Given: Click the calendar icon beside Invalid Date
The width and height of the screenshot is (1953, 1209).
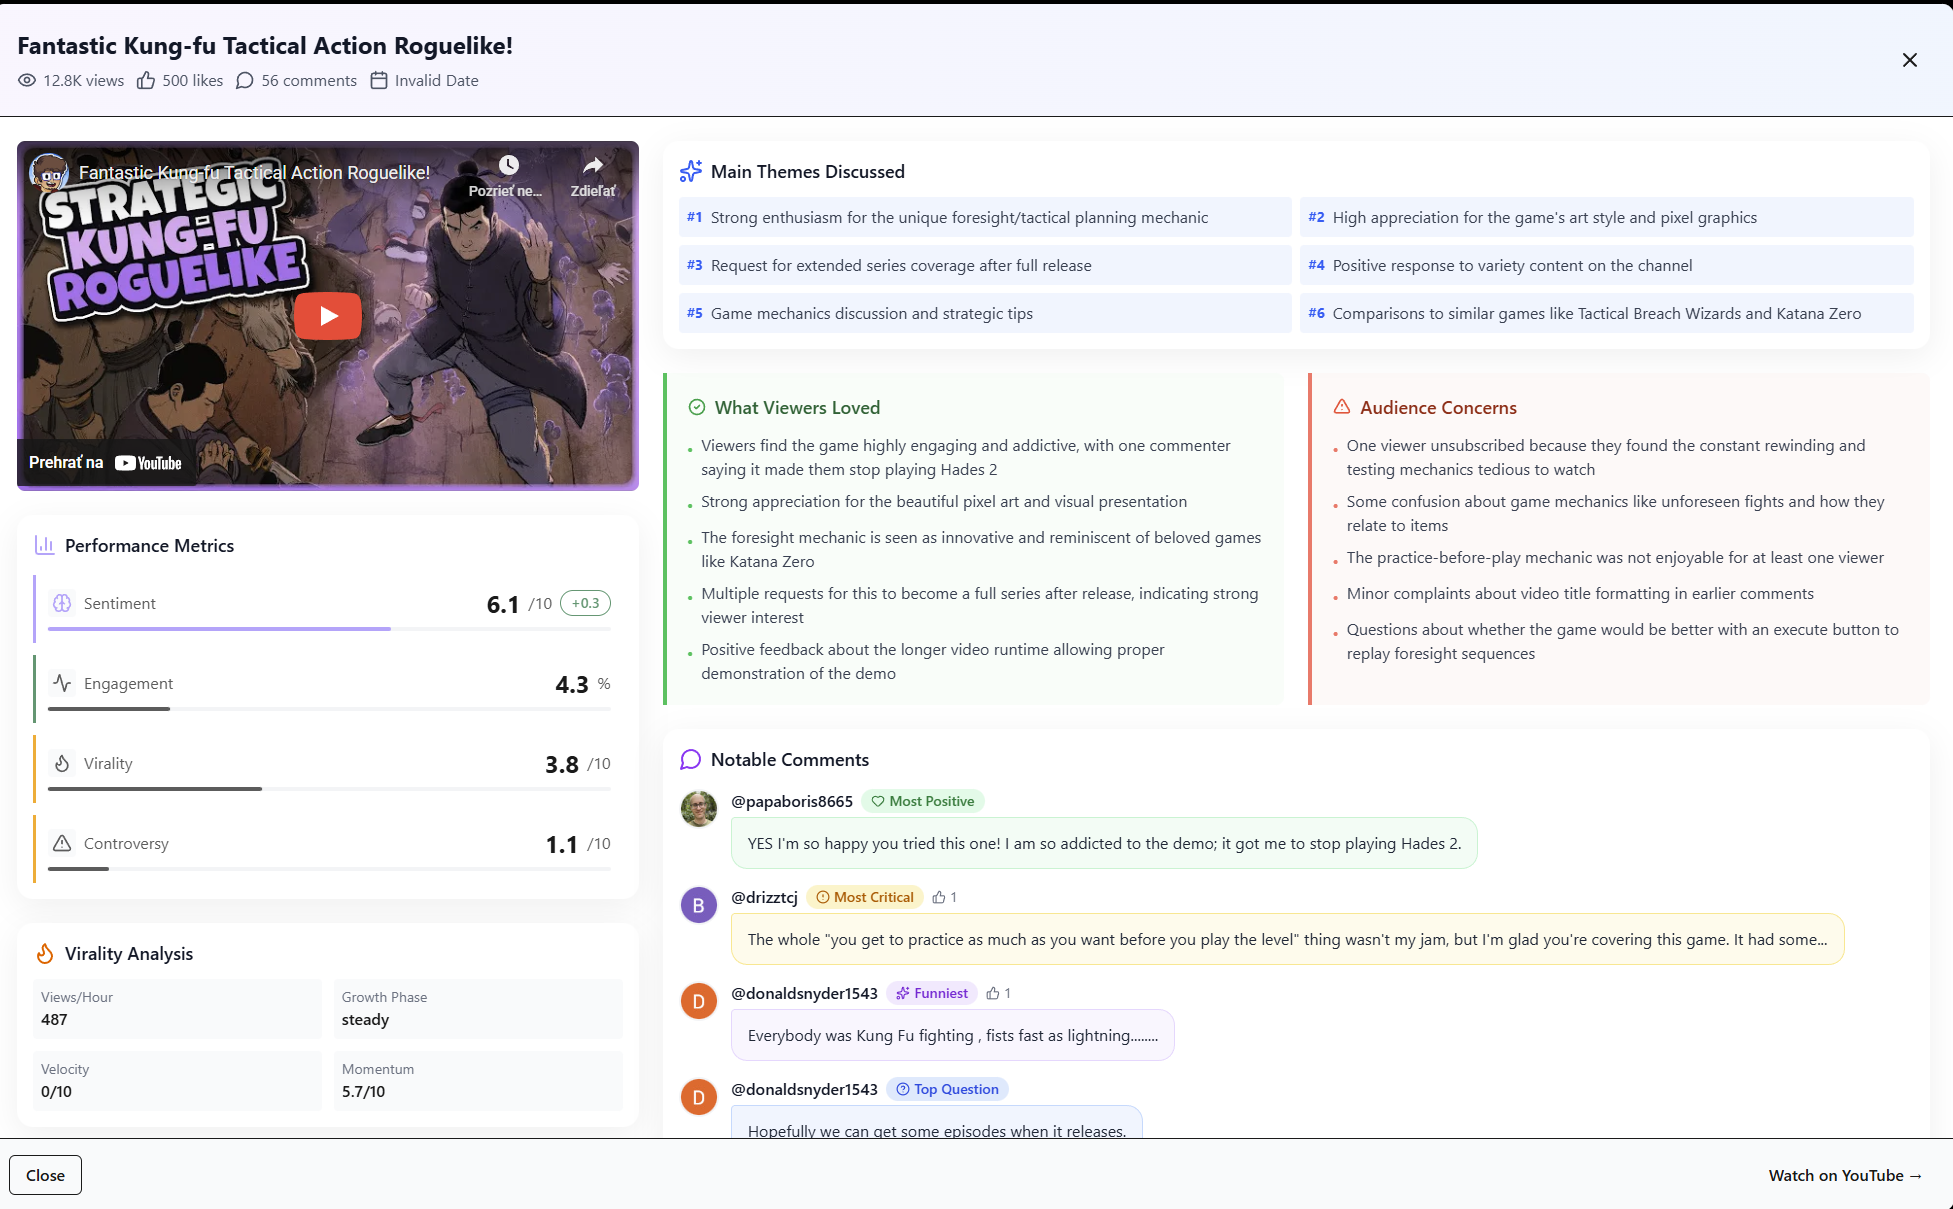Looking at the screenshot, I should point(379,81).
